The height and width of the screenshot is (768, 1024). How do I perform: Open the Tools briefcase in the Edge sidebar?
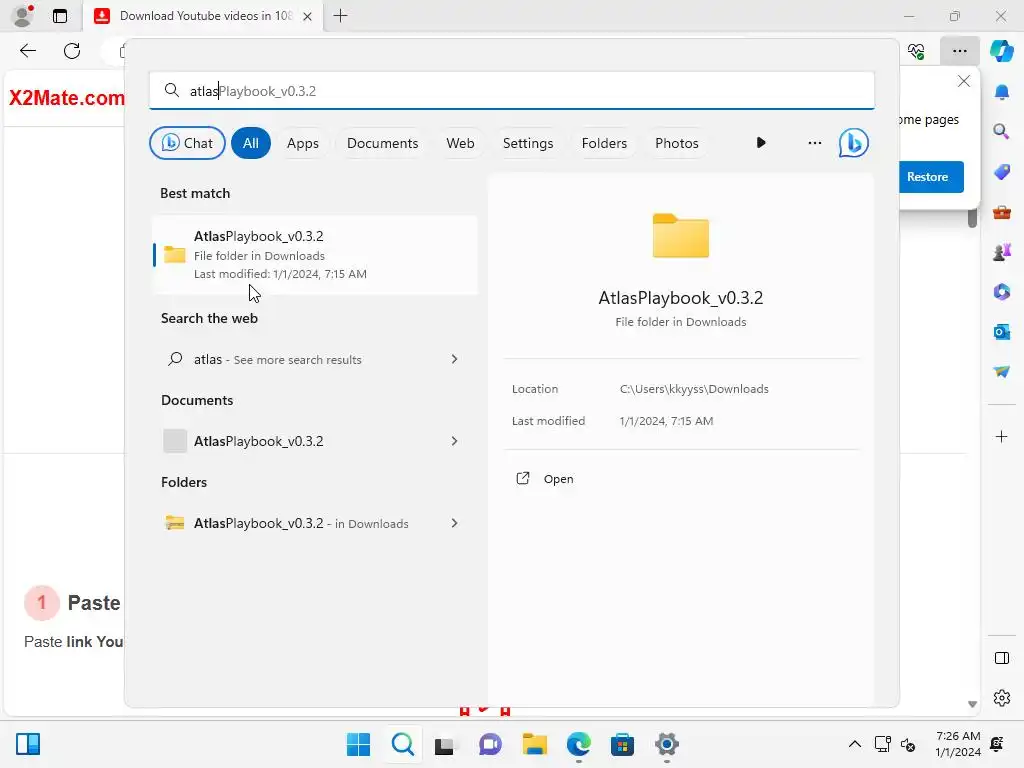(1001, 212)
